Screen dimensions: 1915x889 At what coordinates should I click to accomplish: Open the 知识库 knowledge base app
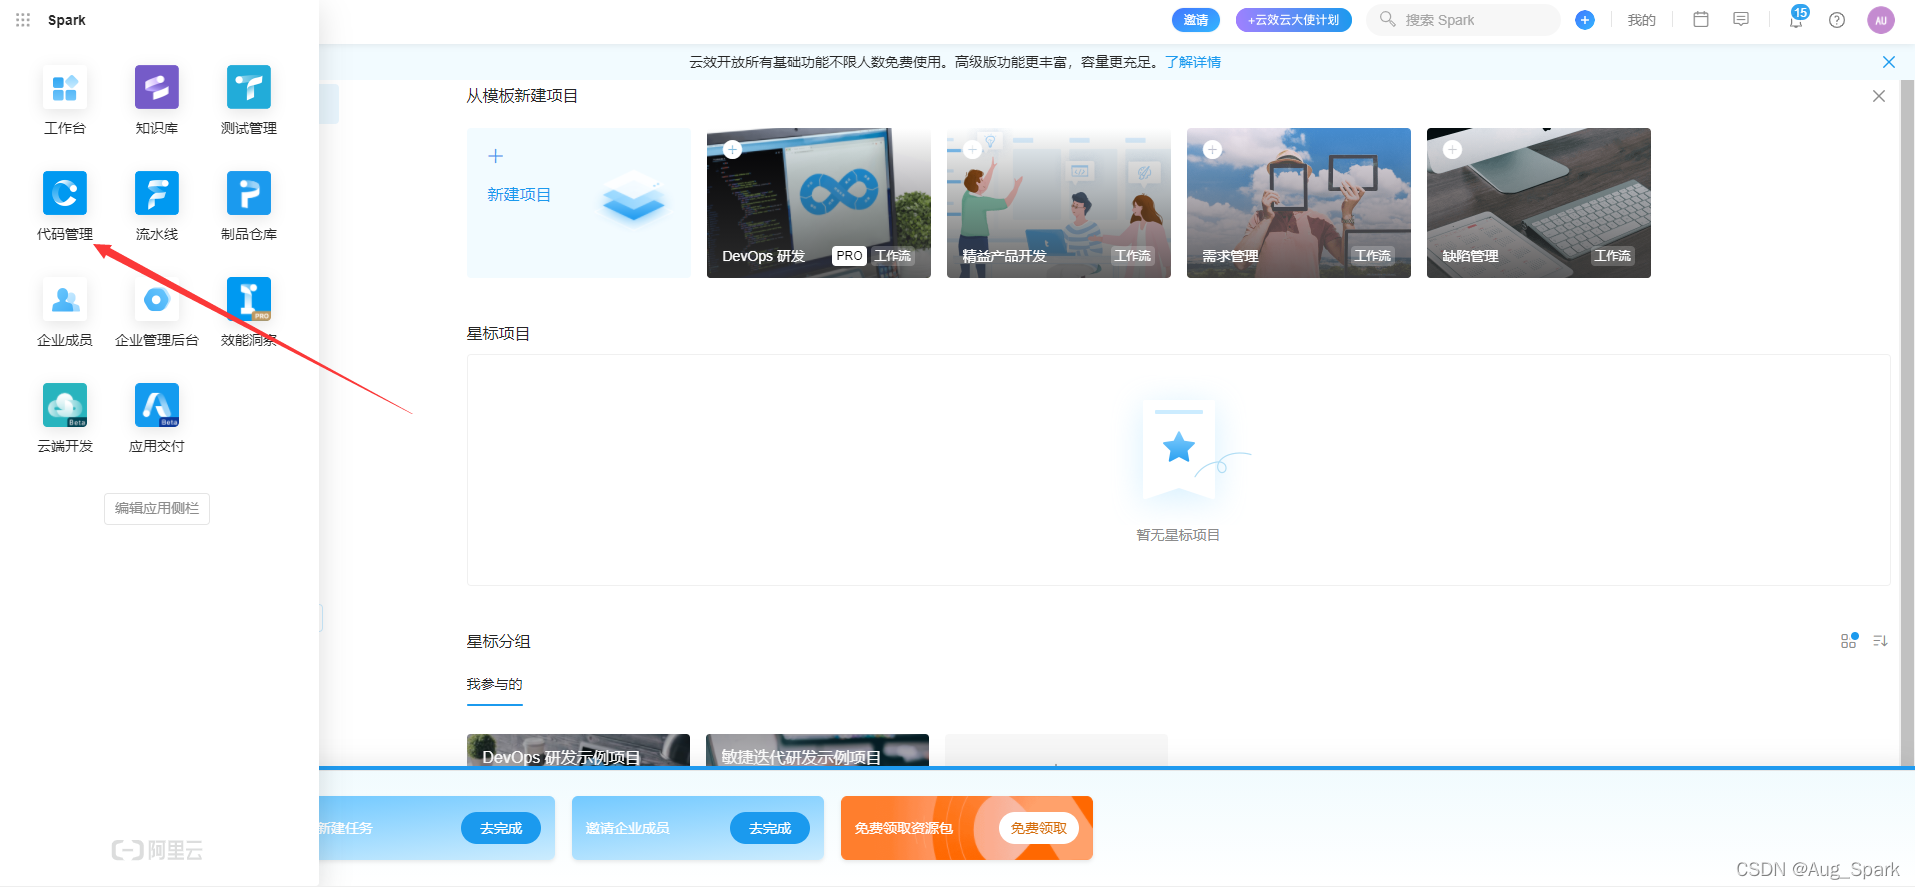coord(157,99)
